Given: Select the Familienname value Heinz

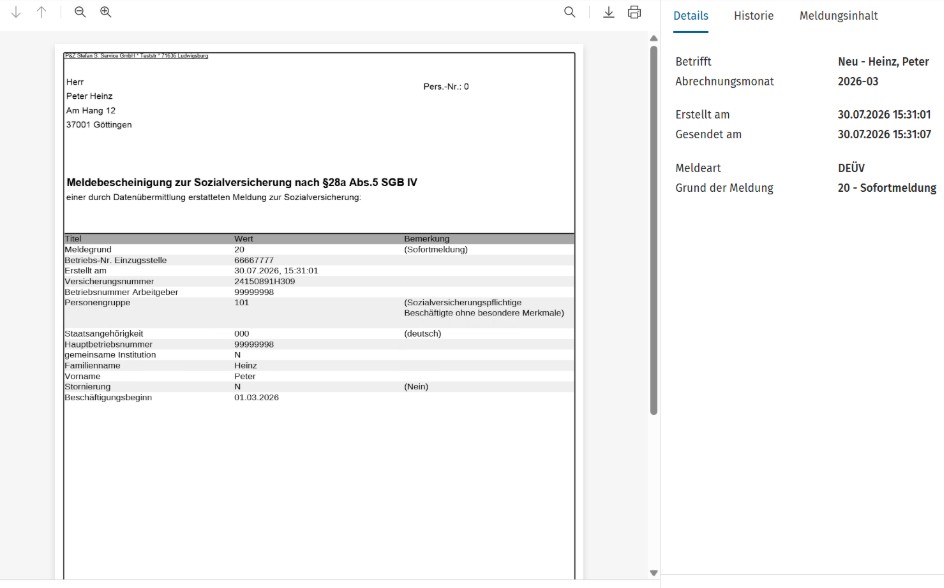Looking at the screenshot, I should [246, 365].
